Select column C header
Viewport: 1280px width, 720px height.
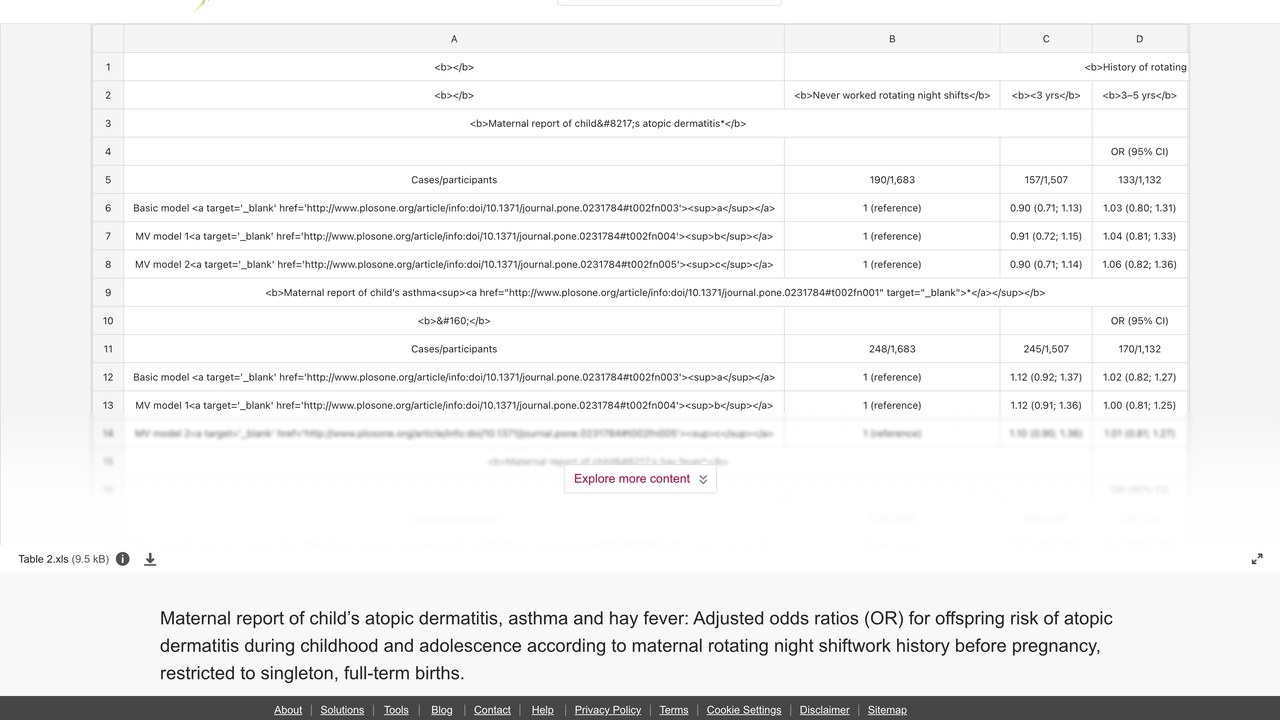tap(1046, 39)
